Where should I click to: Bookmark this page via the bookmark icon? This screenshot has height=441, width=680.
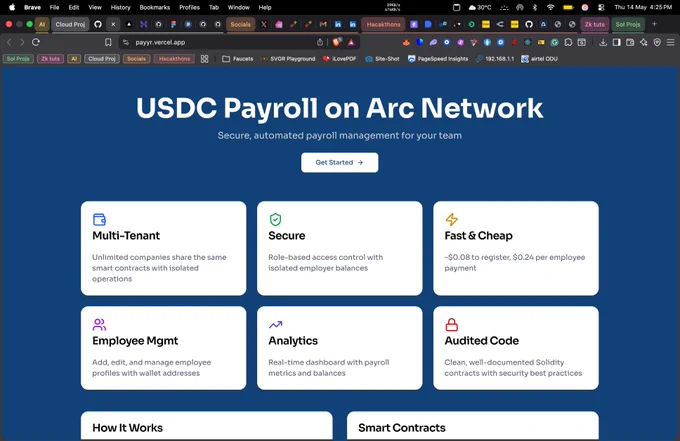[x=108, y=42]
